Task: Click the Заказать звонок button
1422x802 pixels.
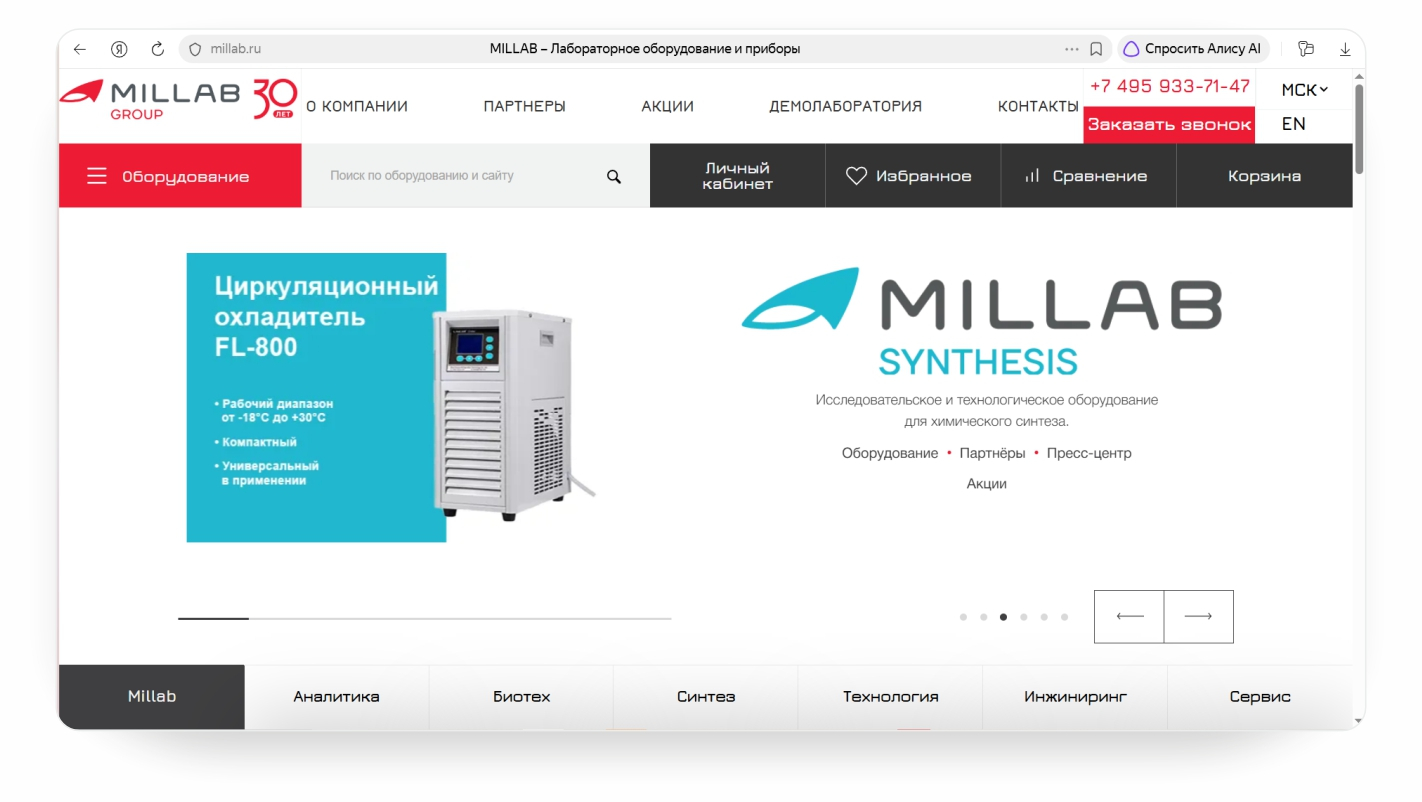Action: click(x=1169, y=125)
